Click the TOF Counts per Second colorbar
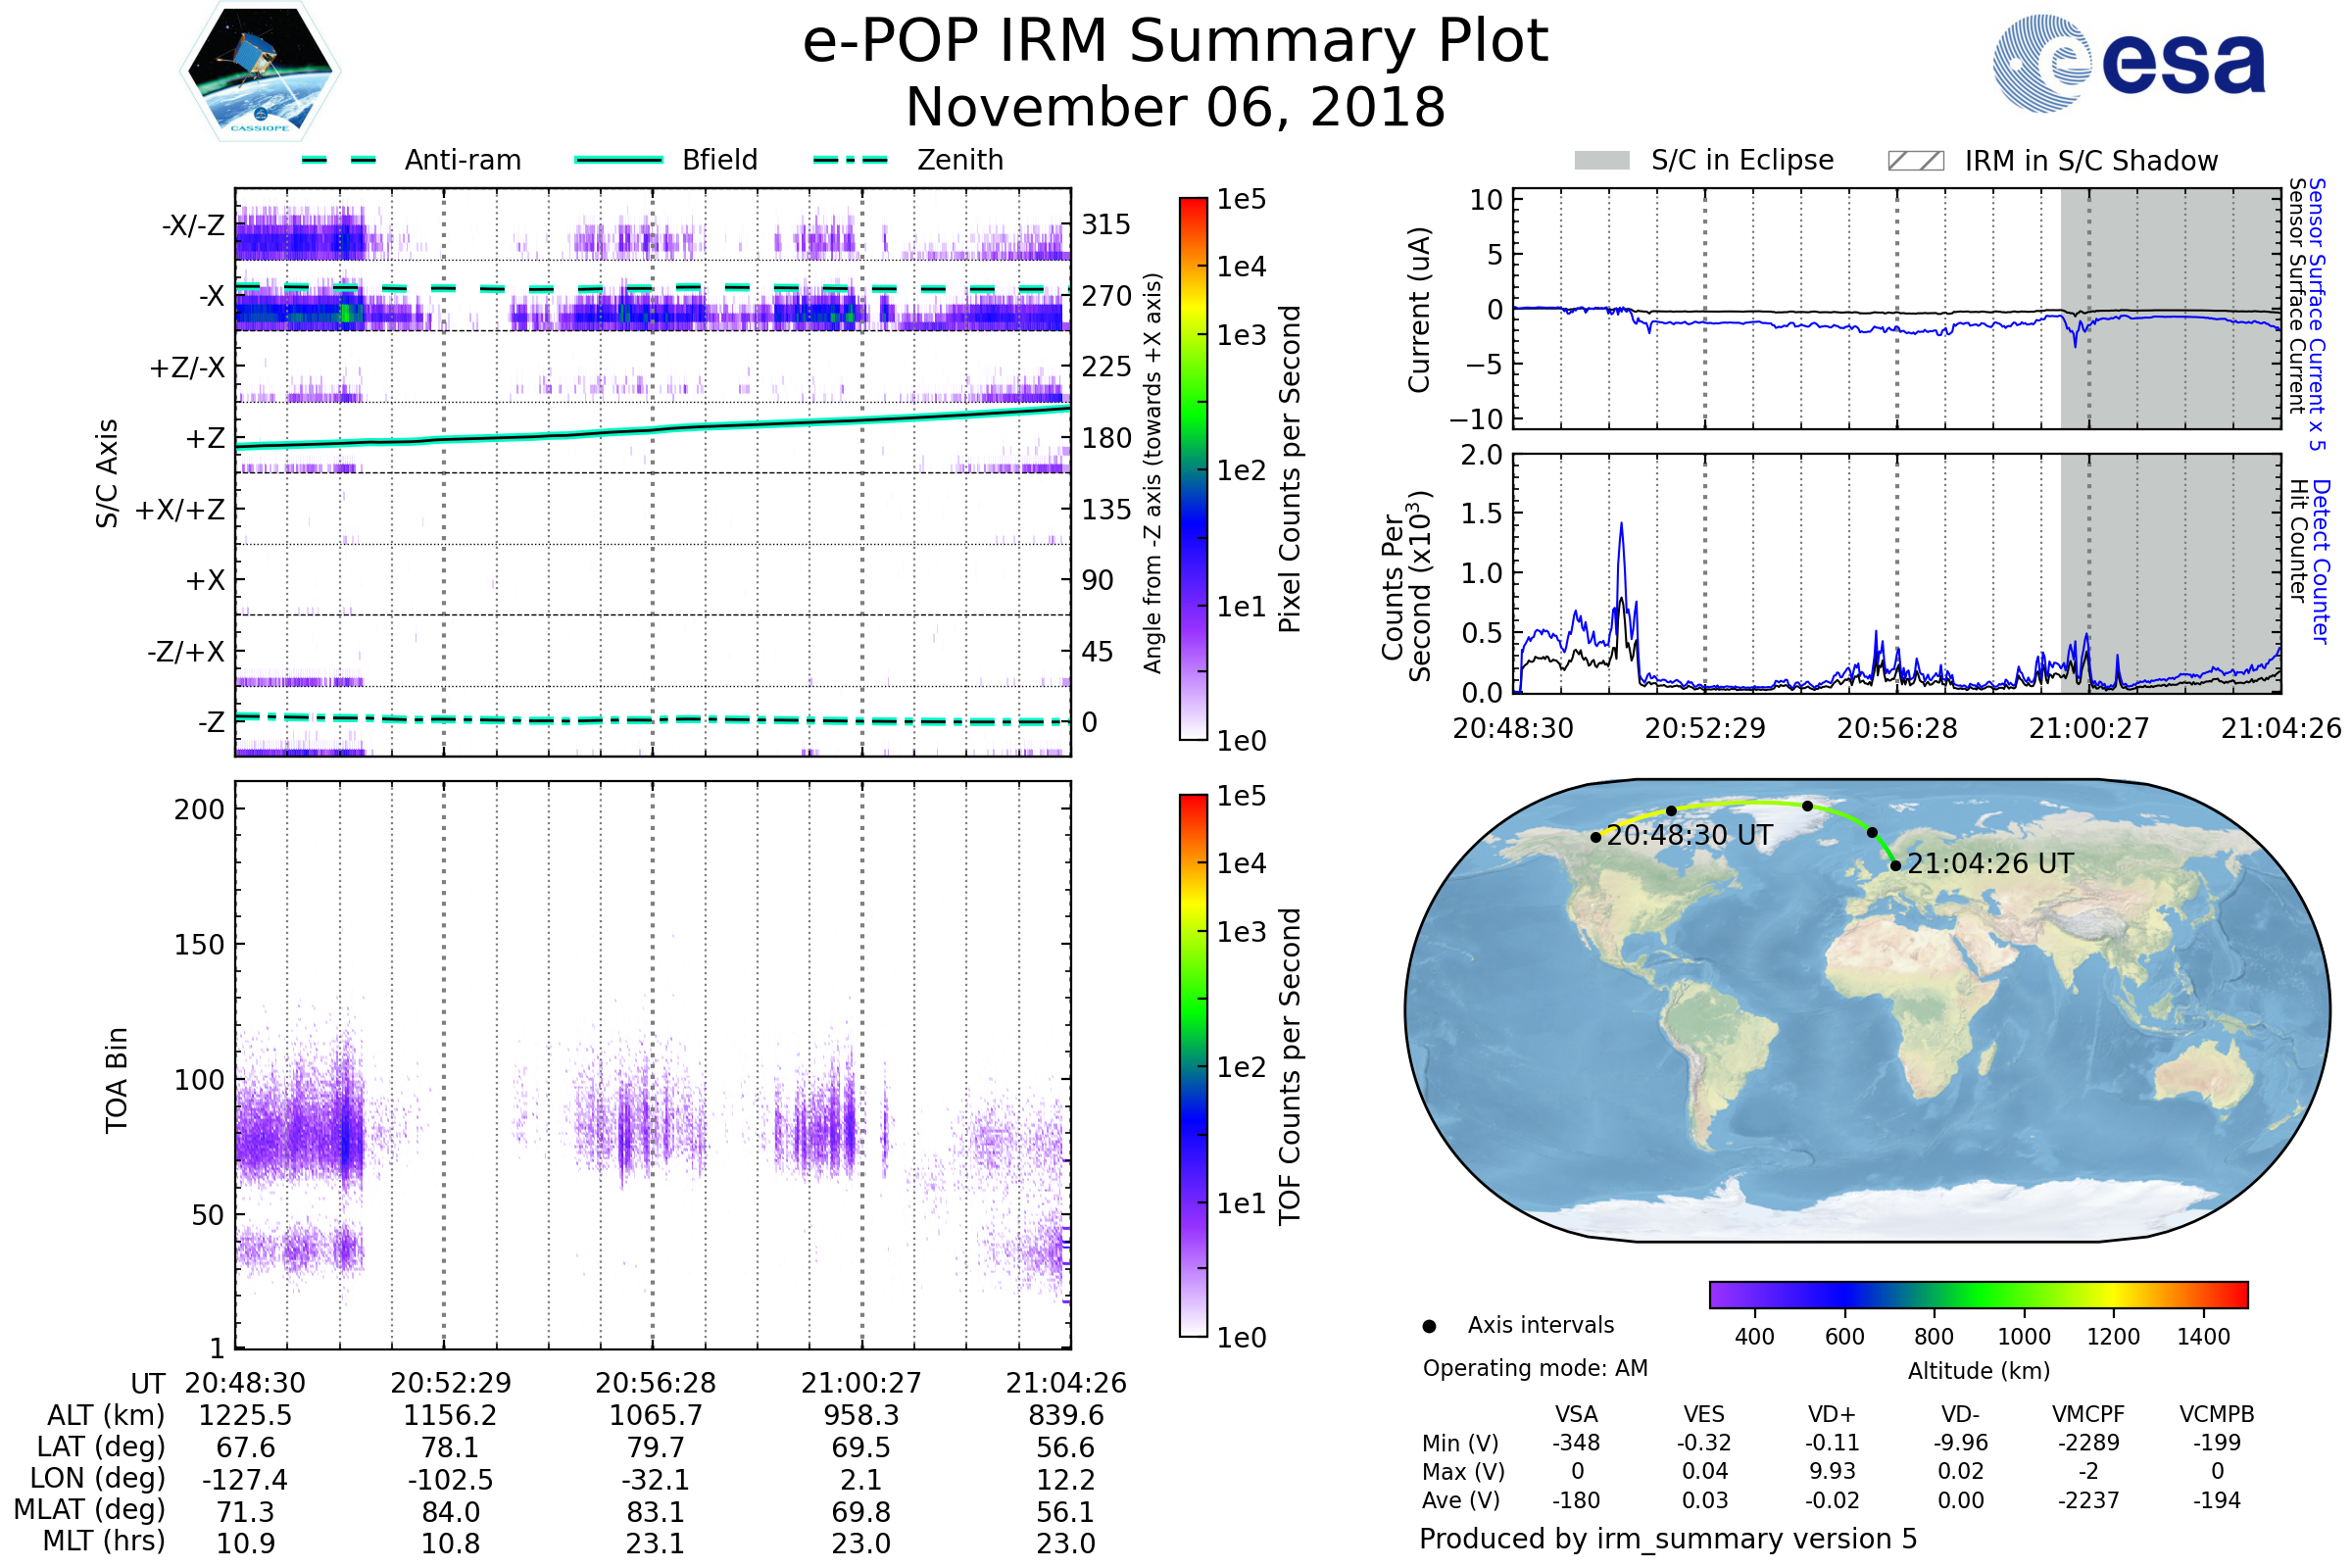The width and height of the screenshot is (2352, 1568). point(1193,1065)
